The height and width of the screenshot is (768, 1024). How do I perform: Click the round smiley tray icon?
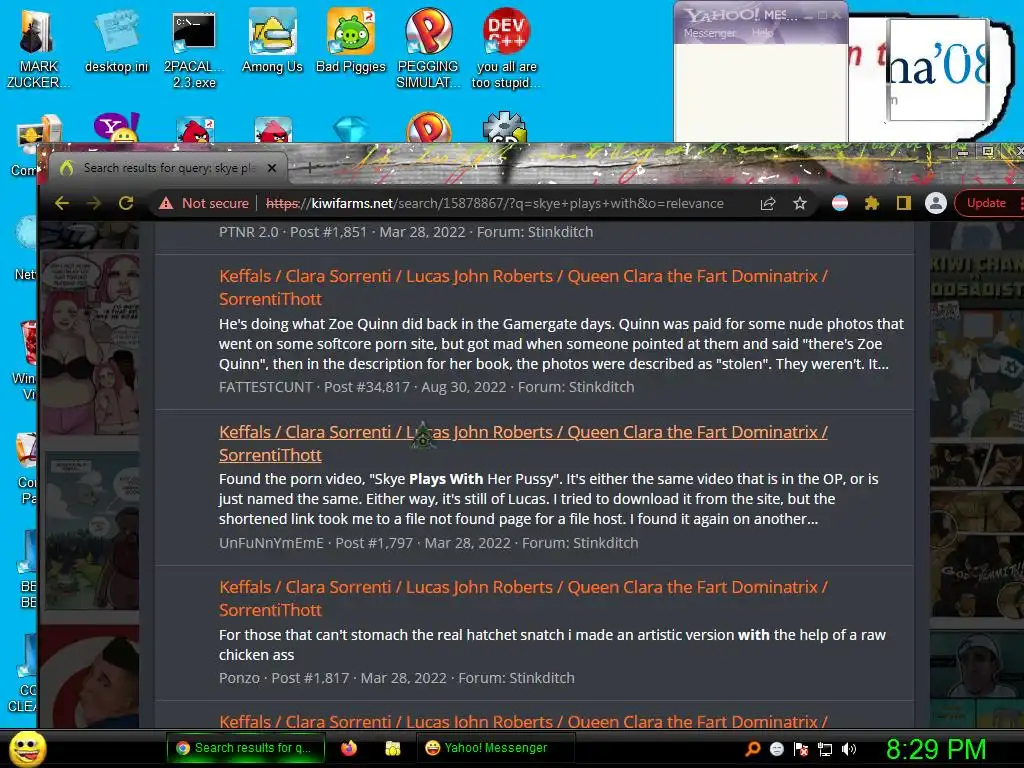pos(776,749)
